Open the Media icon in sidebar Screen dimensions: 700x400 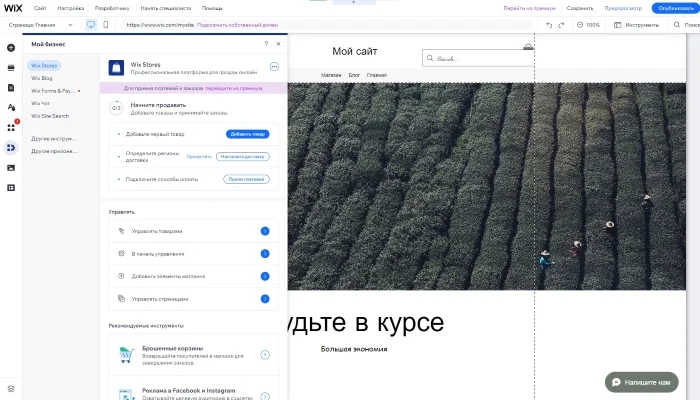tap(11, 168)
